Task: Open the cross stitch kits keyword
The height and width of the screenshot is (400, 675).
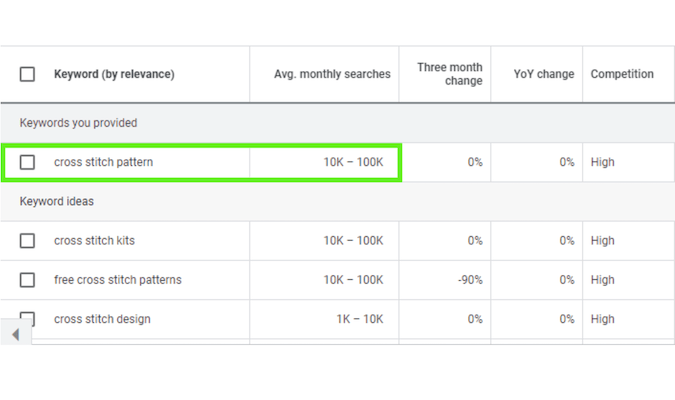Action: (94, 241)
